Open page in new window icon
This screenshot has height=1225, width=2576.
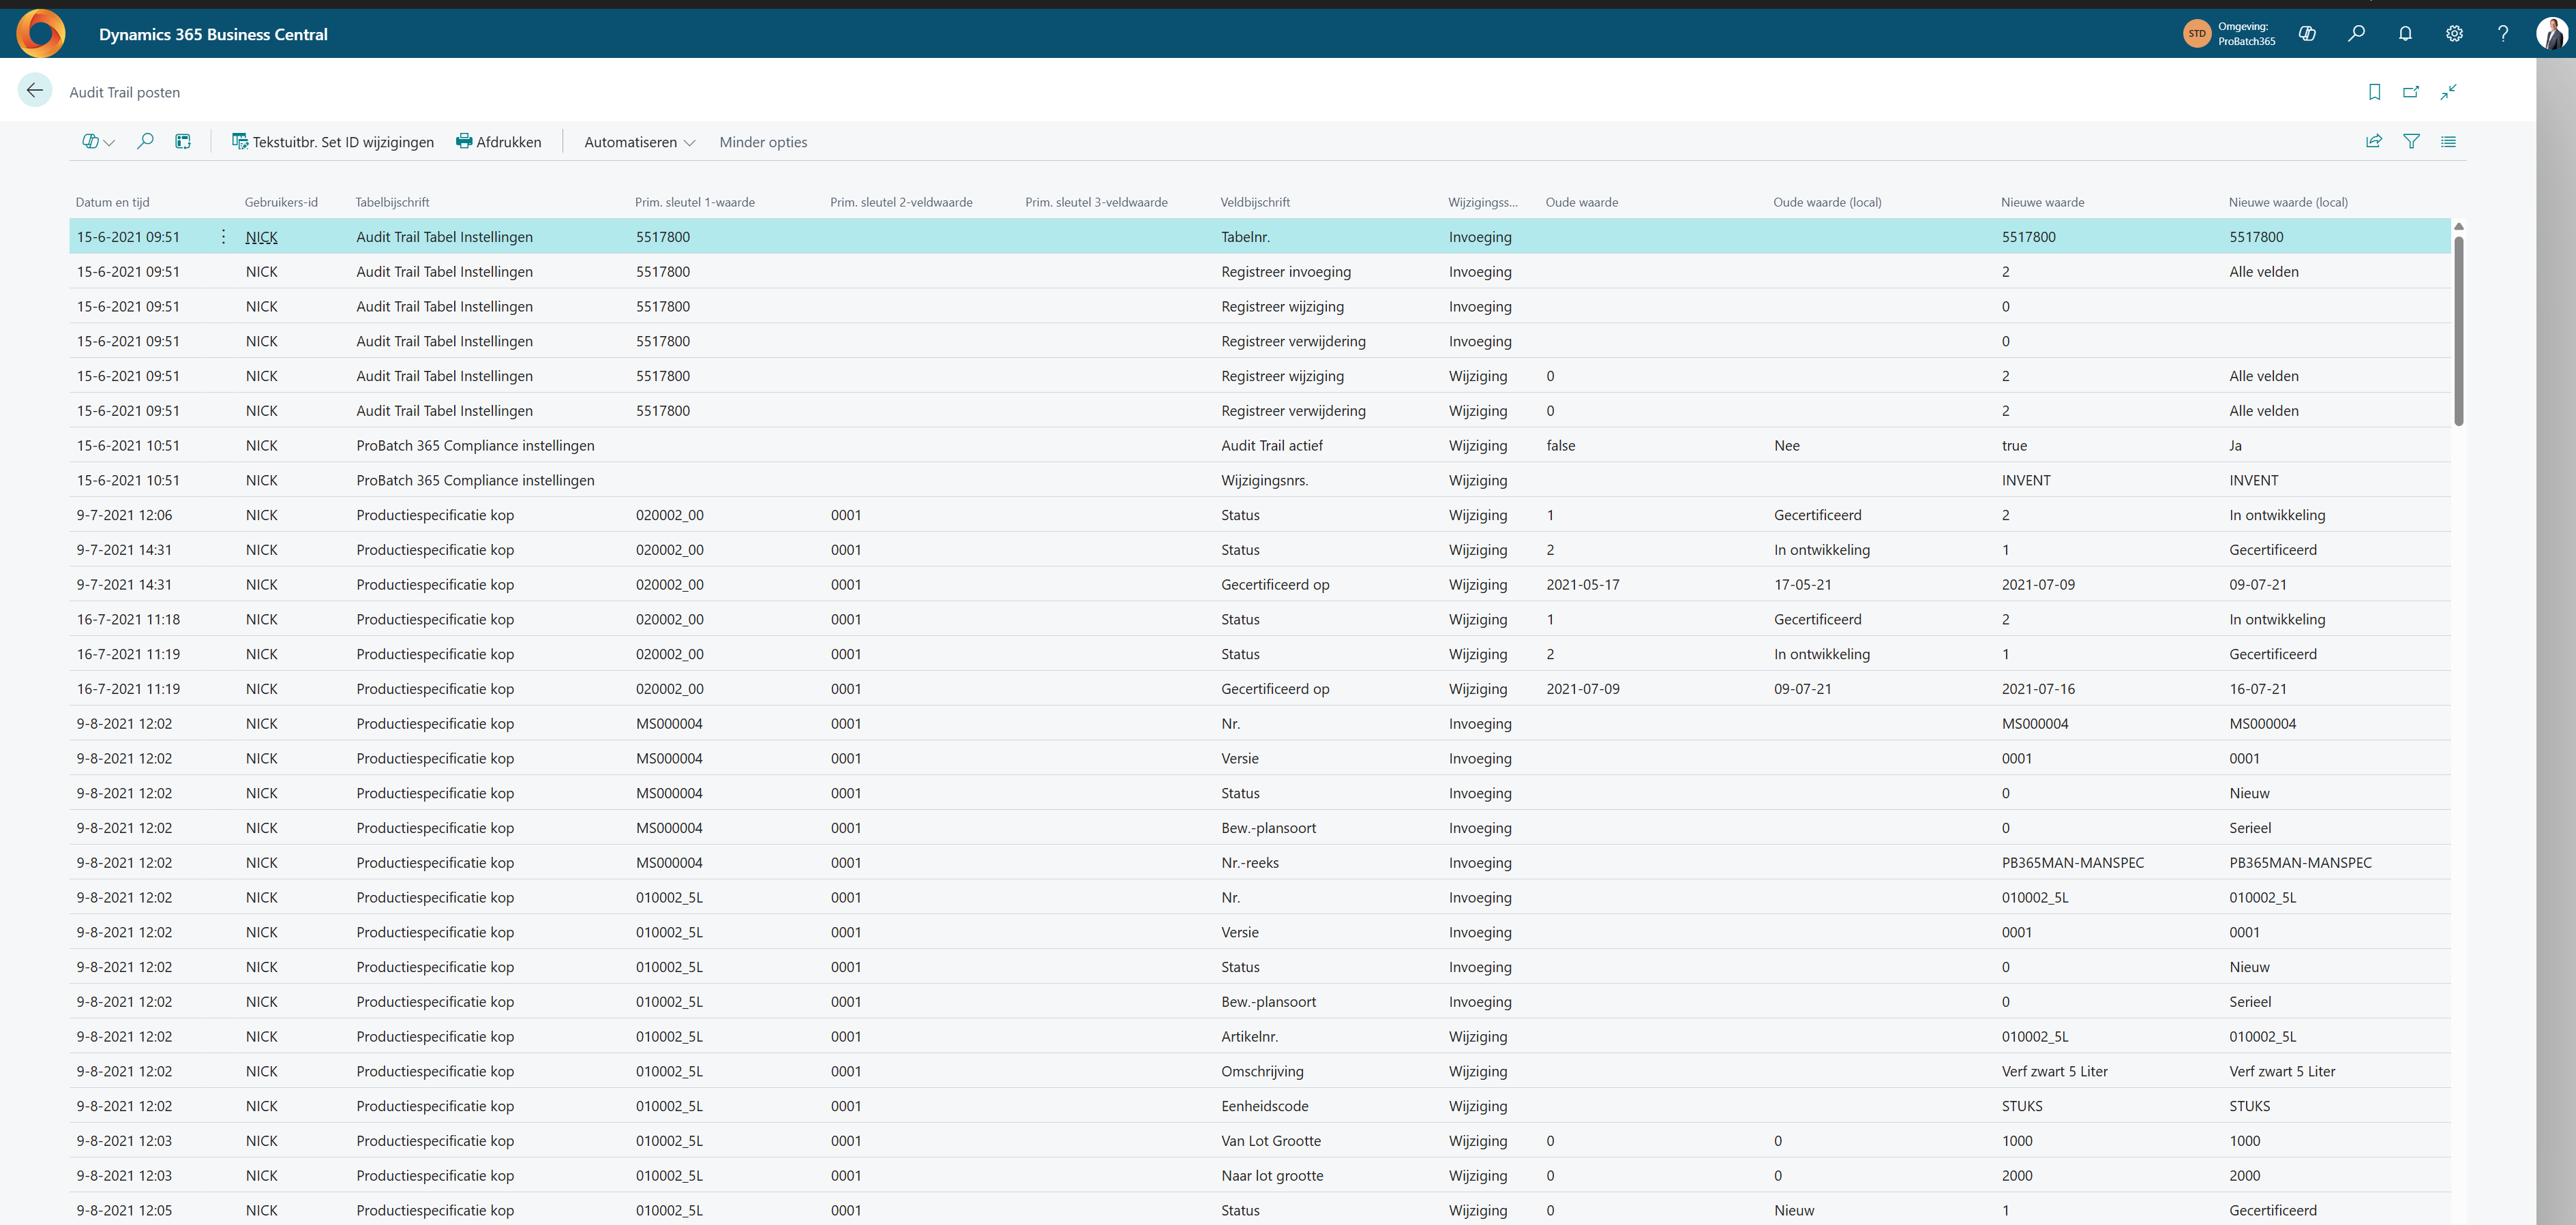coord(2411,92)
